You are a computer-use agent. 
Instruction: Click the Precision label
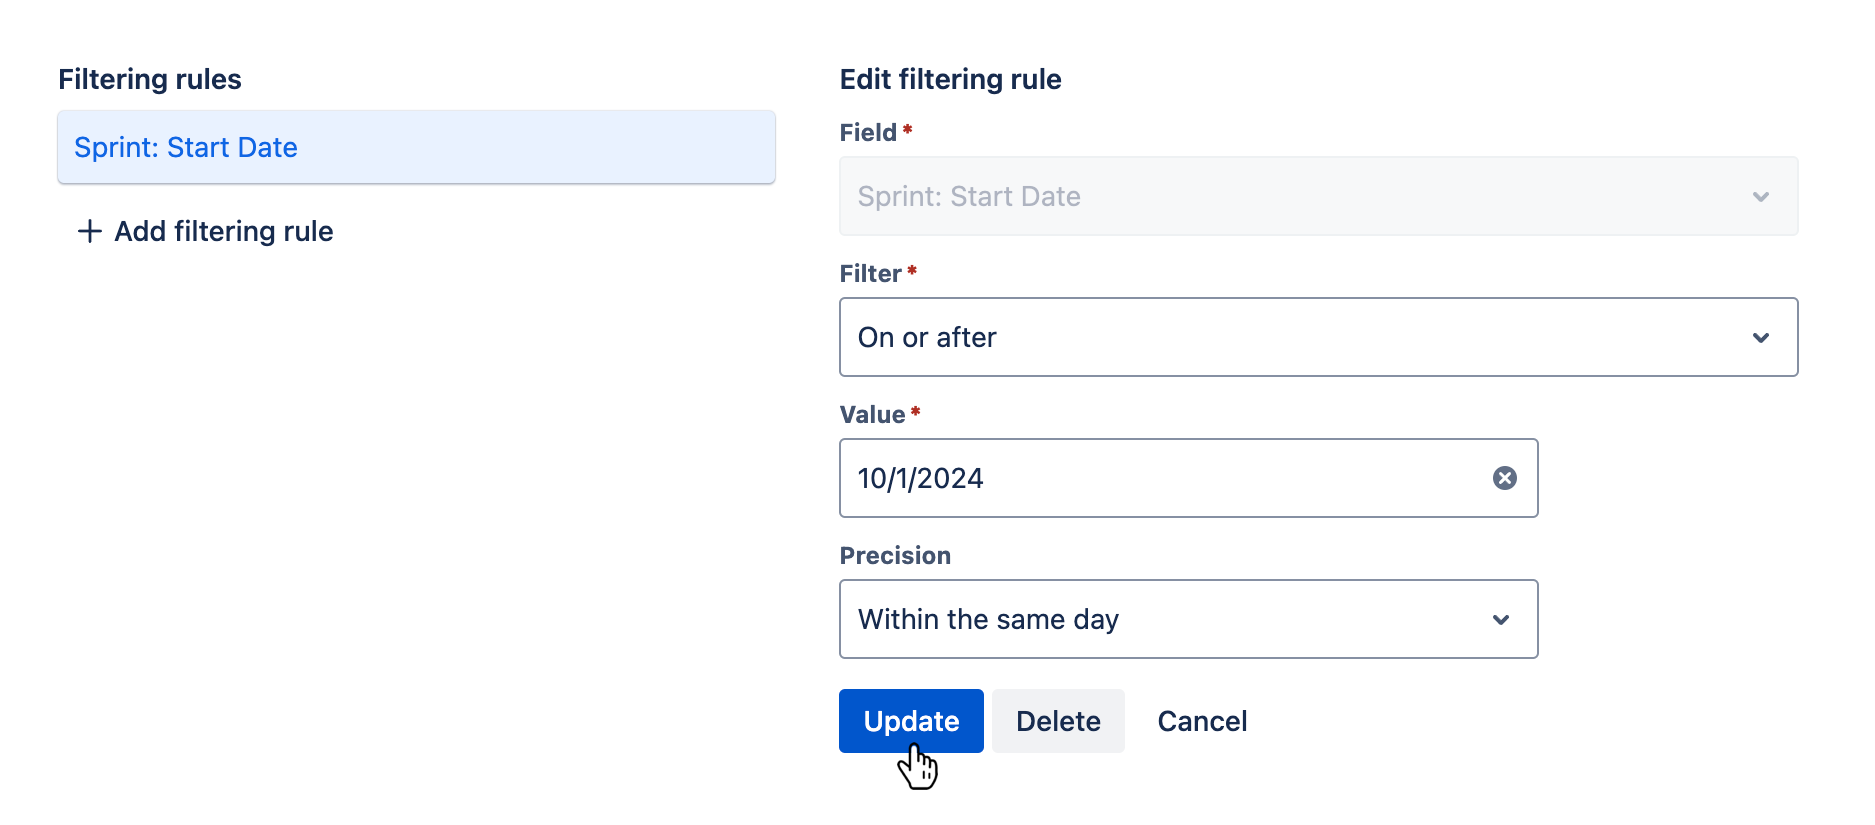coord(895,555)
